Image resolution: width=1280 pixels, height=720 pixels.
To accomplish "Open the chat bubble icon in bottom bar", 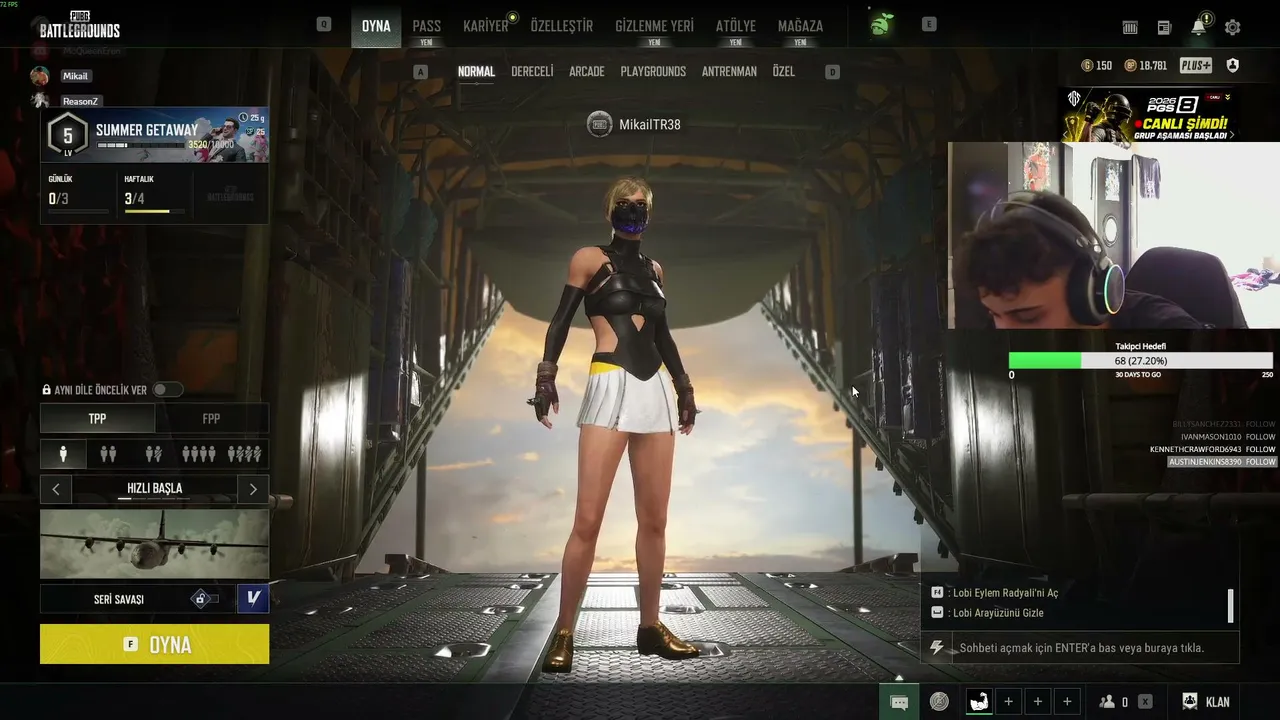I will click(x=899, y=702).
